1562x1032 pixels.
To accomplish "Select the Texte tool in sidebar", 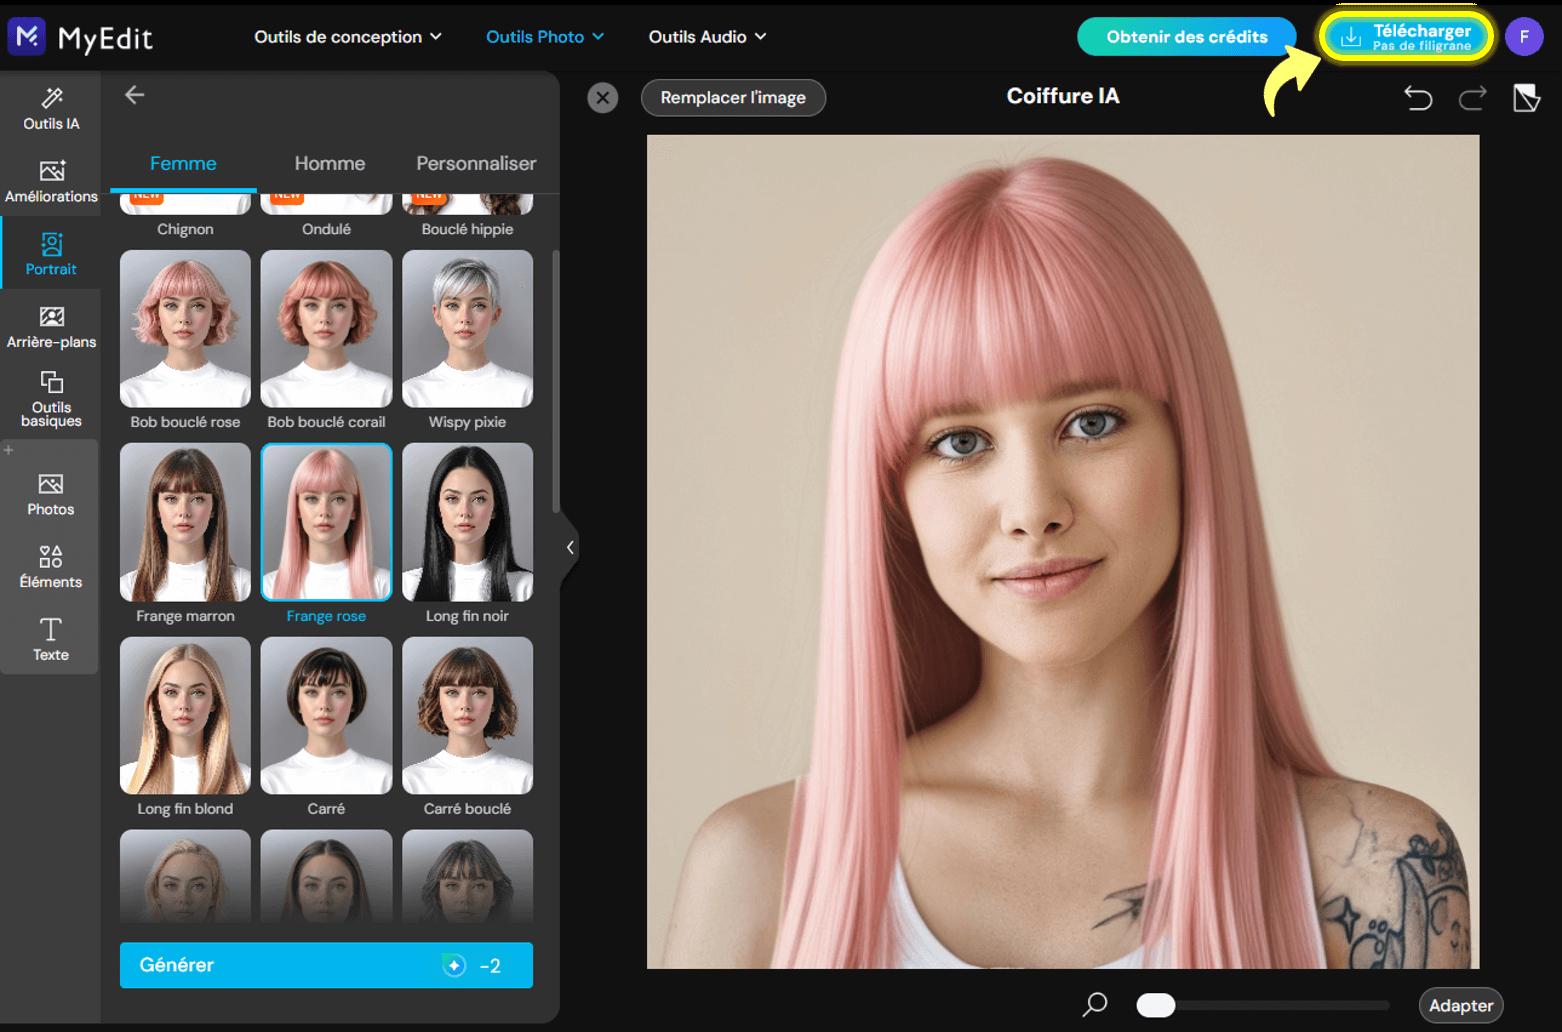I will pyautogui.click(x=51, y=640).
